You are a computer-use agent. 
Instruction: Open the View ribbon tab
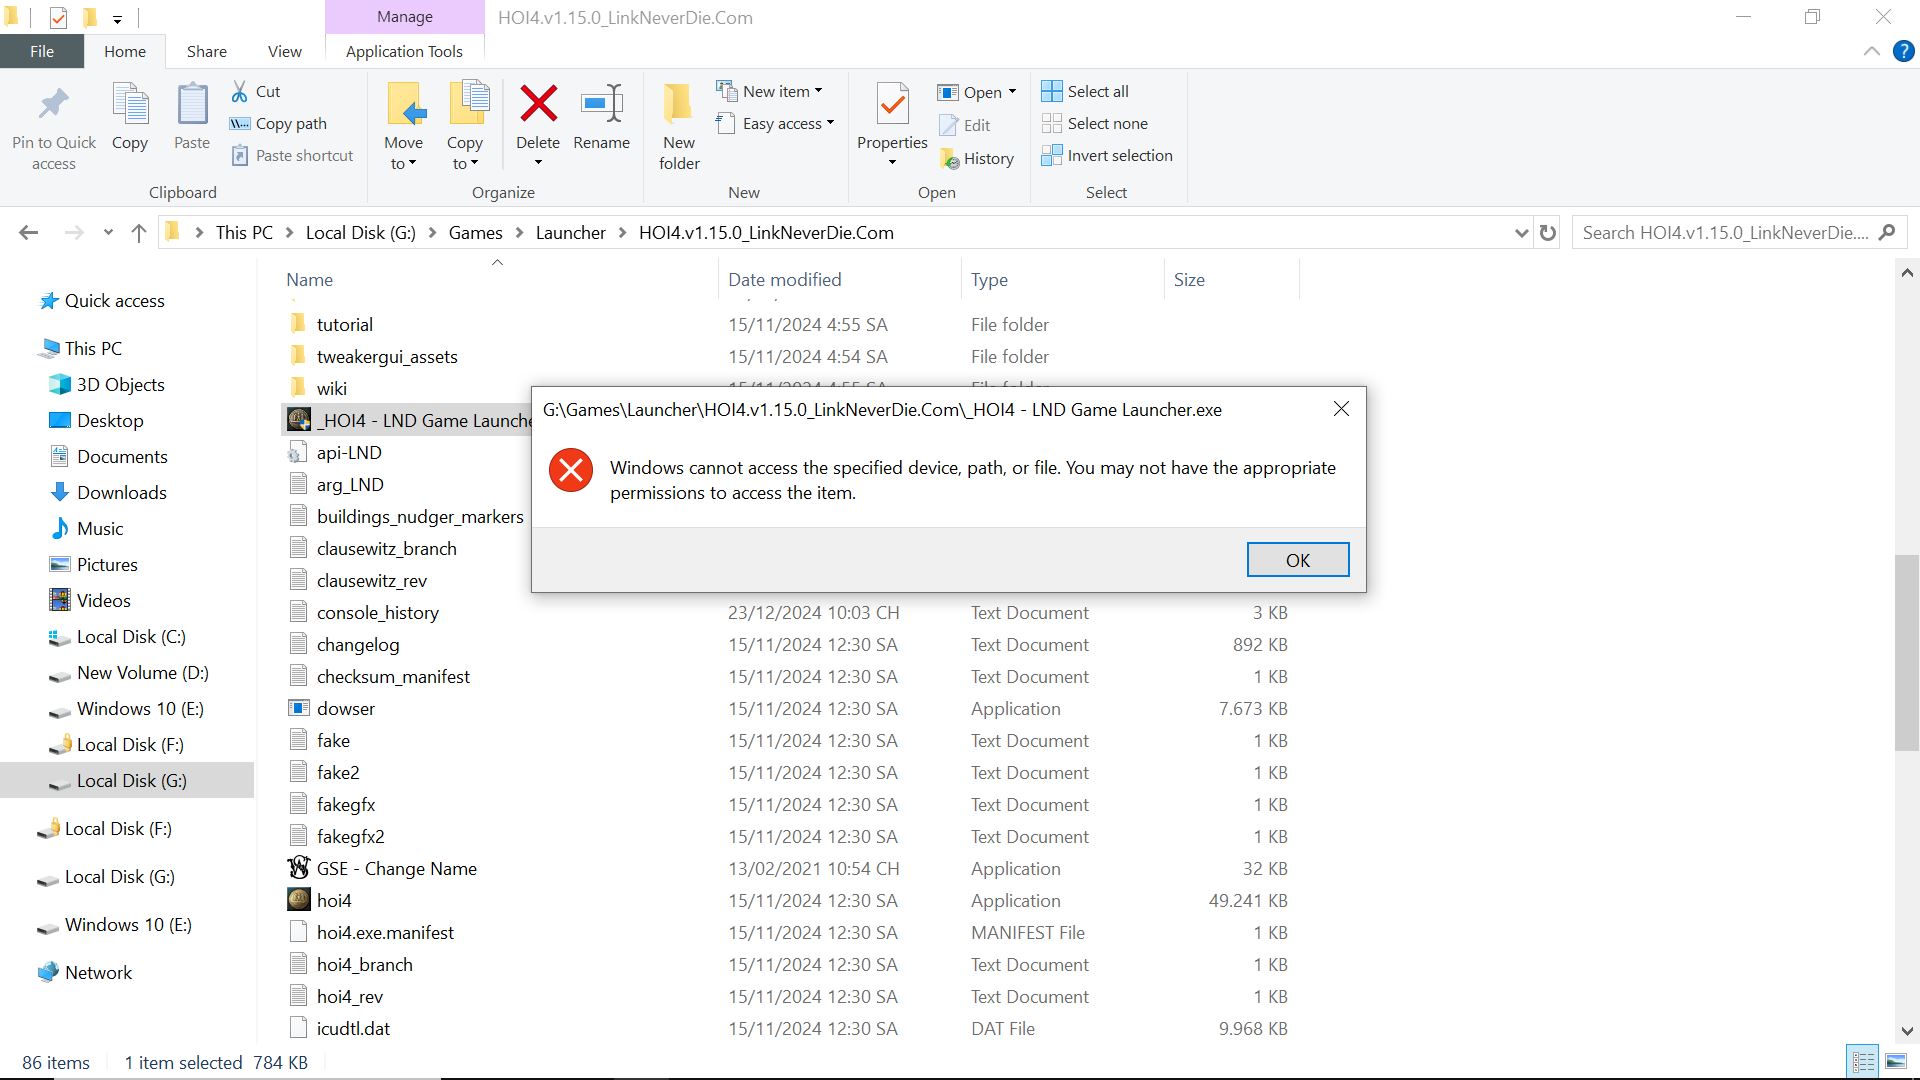(x=284, y=52)
